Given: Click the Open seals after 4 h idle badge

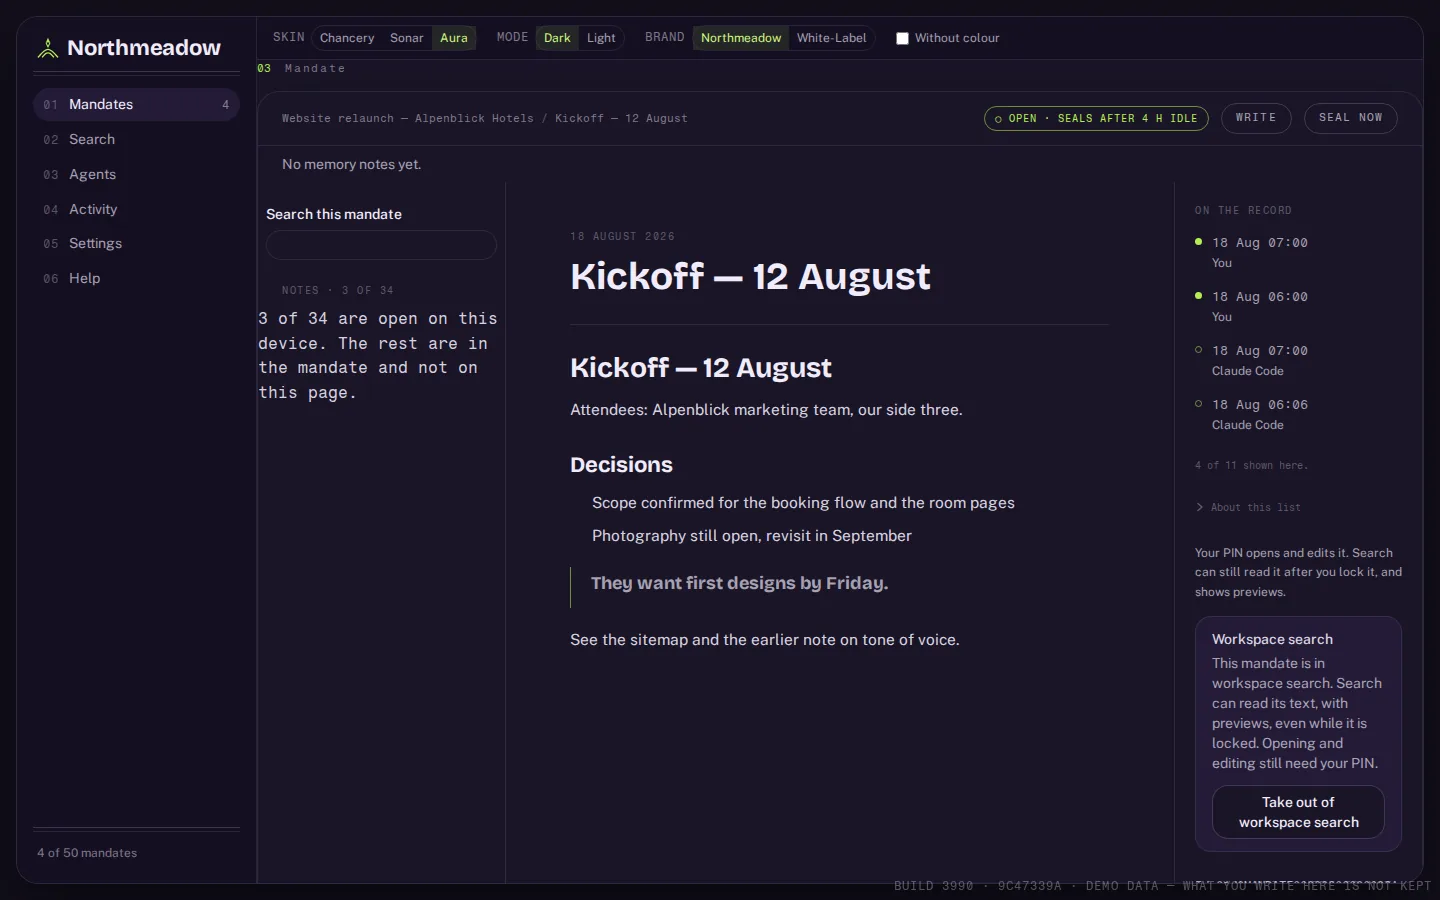Looking at the screenshot, I should pos(1096,118).
